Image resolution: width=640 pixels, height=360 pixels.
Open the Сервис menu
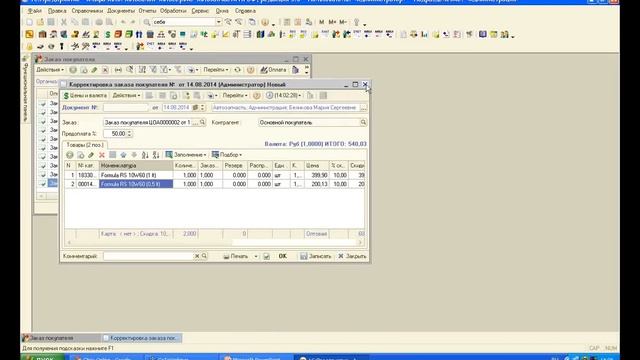click(200, 11)
